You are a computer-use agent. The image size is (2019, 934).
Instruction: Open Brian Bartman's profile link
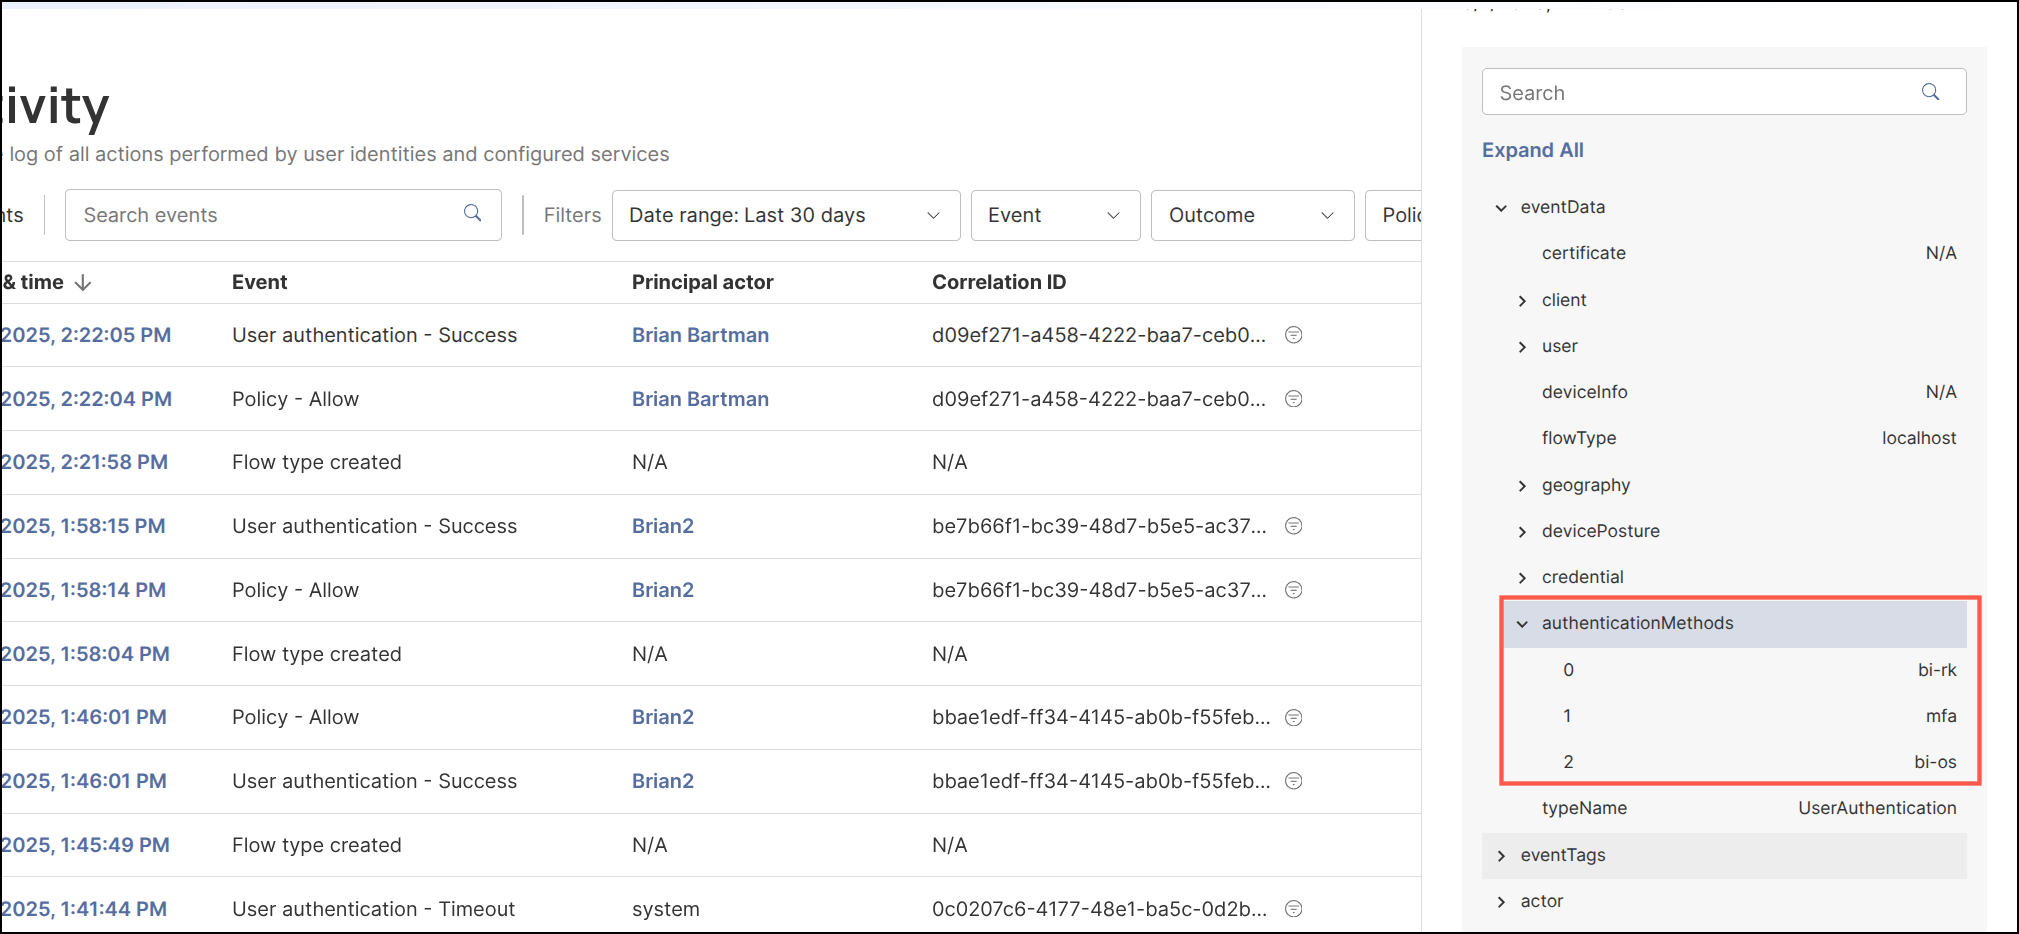point(700,335)
